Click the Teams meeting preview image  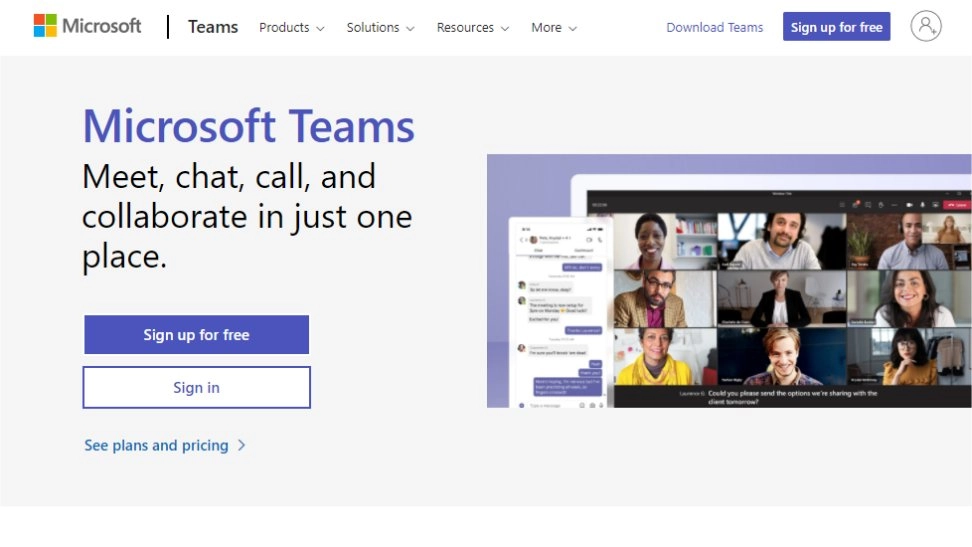click(729, 281)
